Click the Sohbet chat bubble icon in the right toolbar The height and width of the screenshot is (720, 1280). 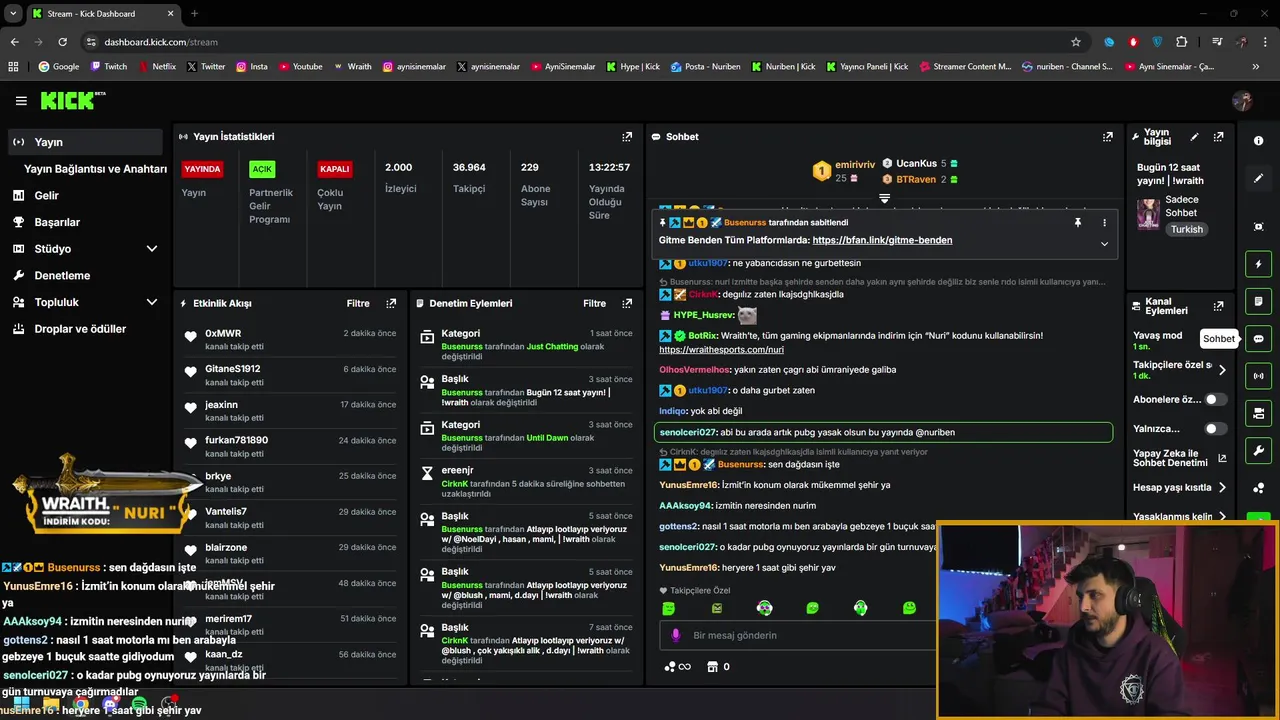(1258, 339)
